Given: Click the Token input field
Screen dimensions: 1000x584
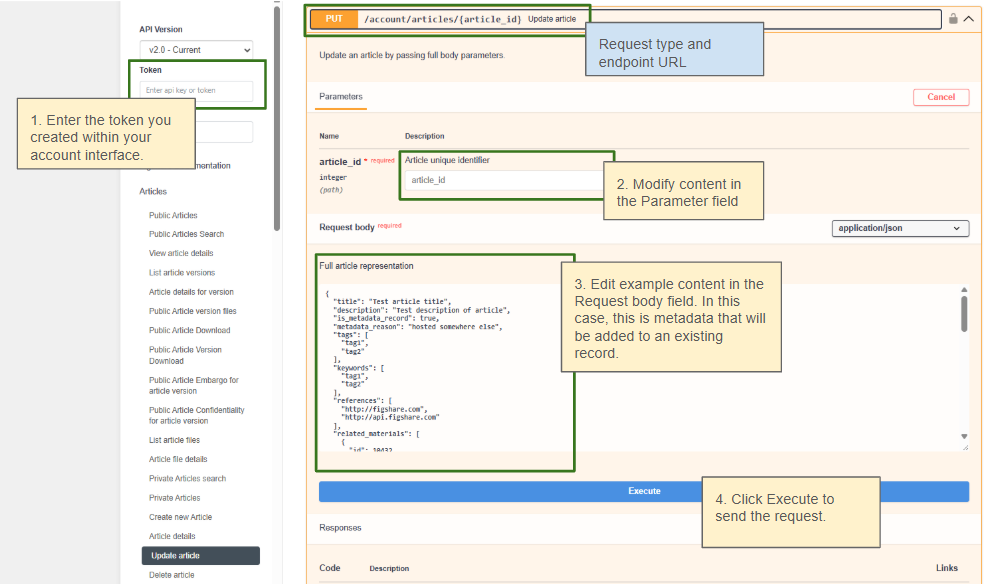Looking at the screenshot, I should coord(196,91).
